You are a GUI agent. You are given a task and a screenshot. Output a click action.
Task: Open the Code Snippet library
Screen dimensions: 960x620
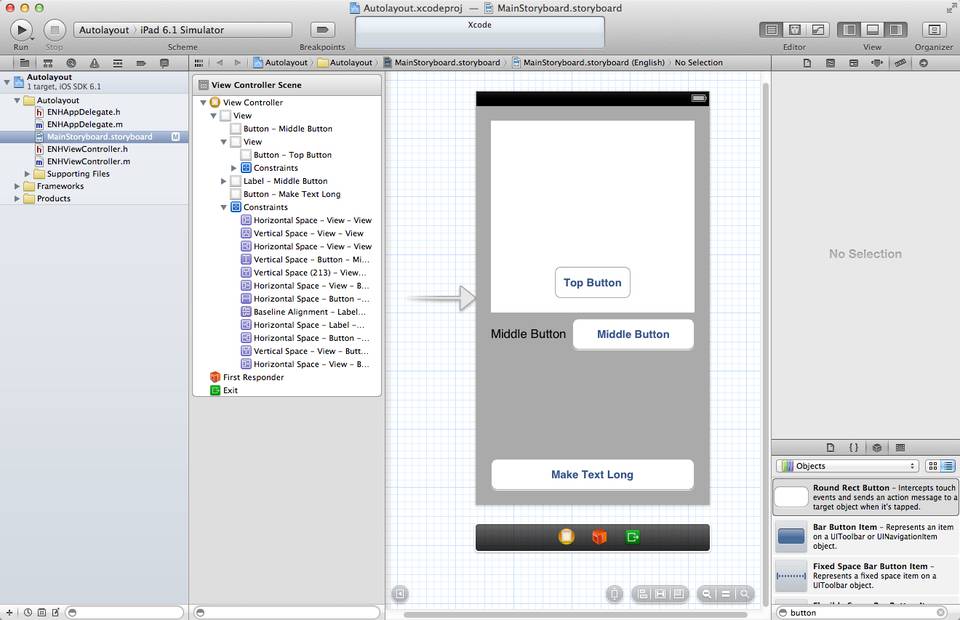coord(853,447)
